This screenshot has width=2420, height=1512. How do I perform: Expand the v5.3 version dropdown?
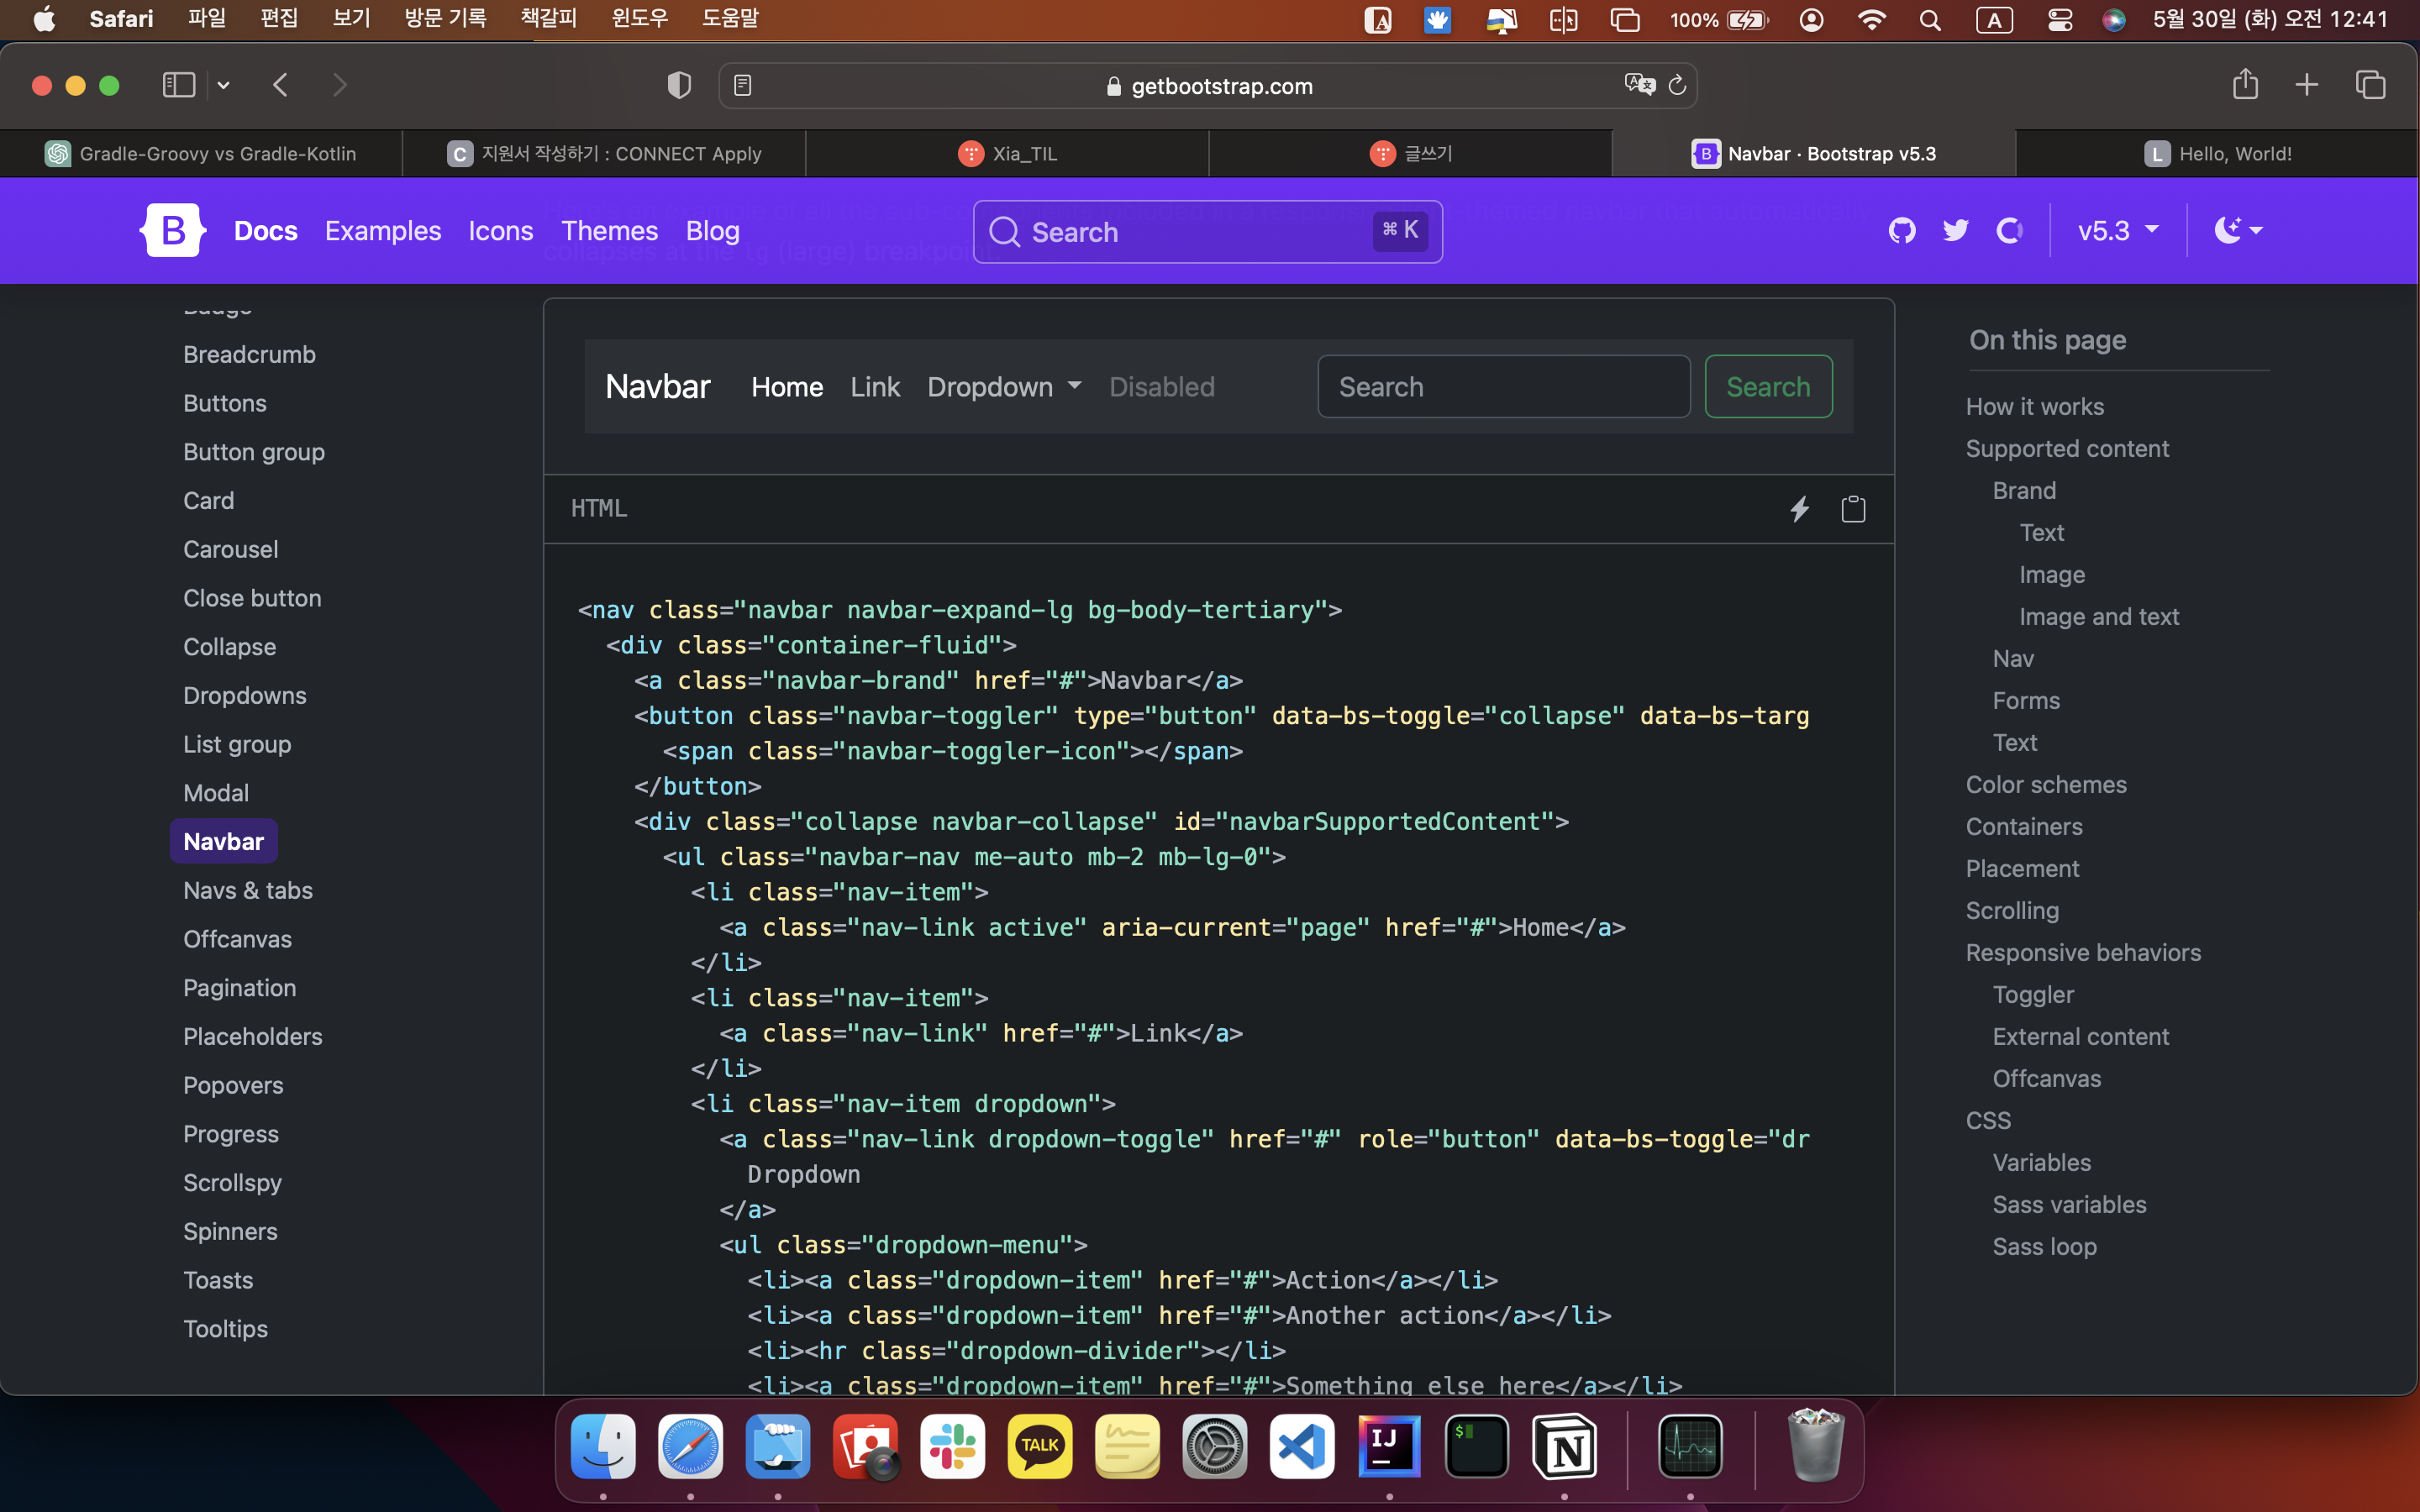[2117, 231]
